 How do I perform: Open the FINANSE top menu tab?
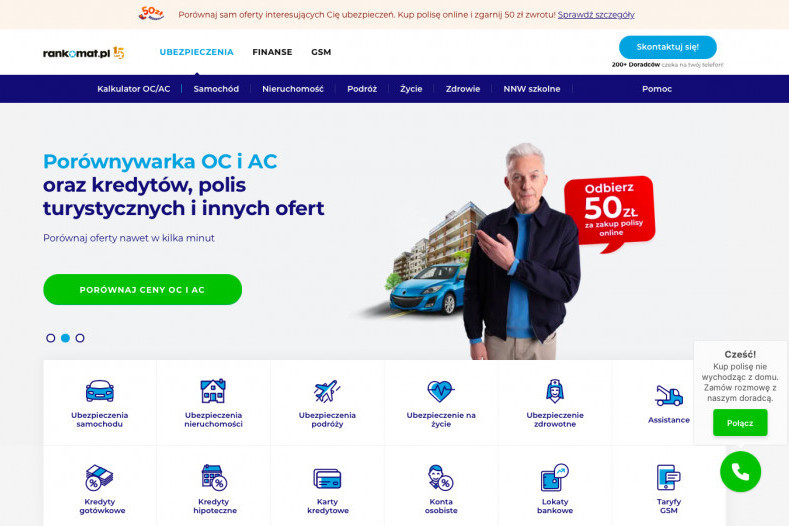coord(272,52)
